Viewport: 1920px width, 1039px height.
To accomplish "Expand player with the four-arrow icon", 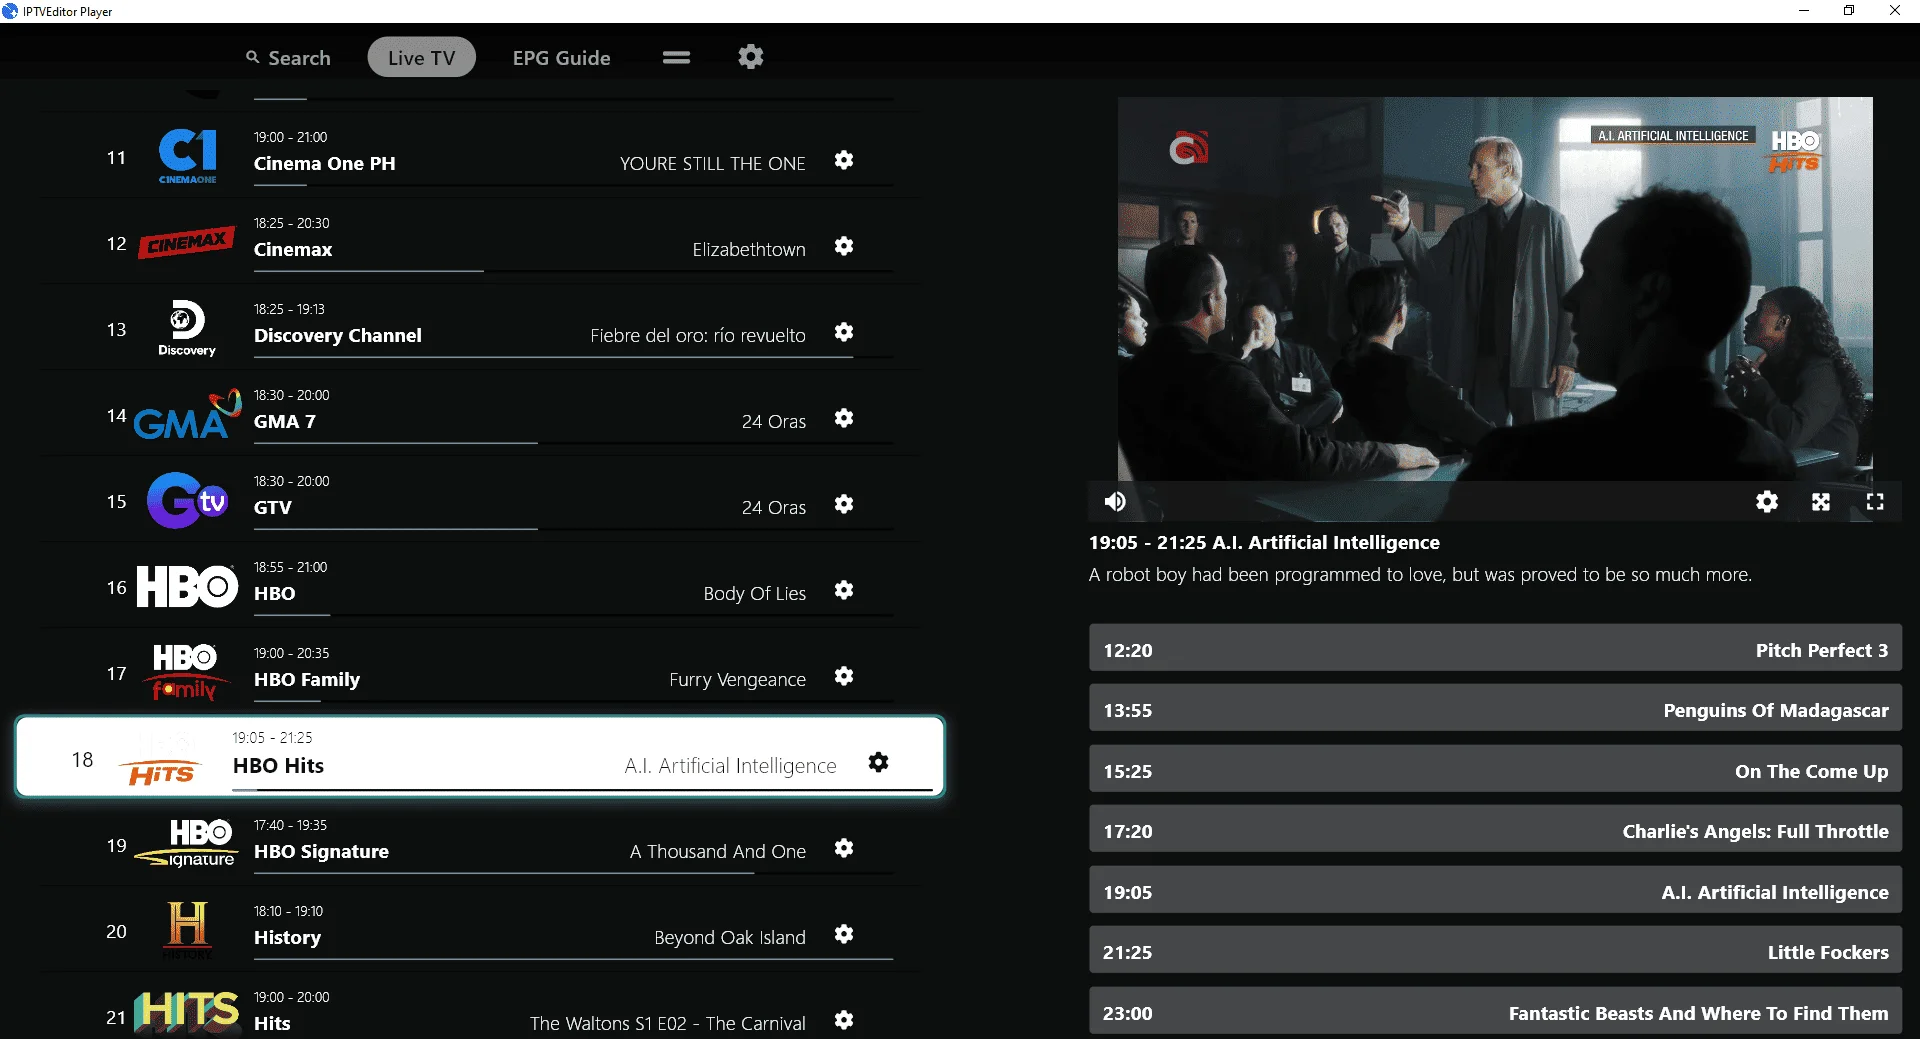I will tap(1821, 501).
